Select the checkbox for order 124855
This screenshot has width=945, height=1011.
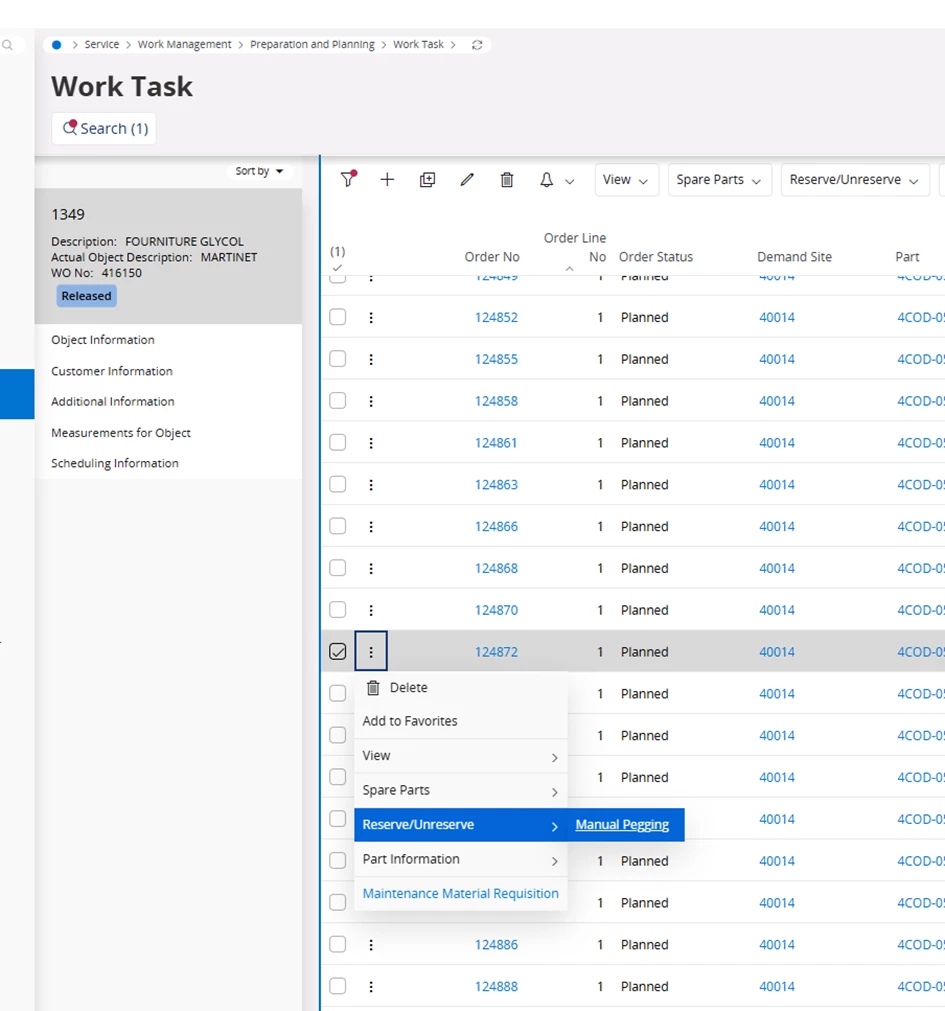click(338, 359)
